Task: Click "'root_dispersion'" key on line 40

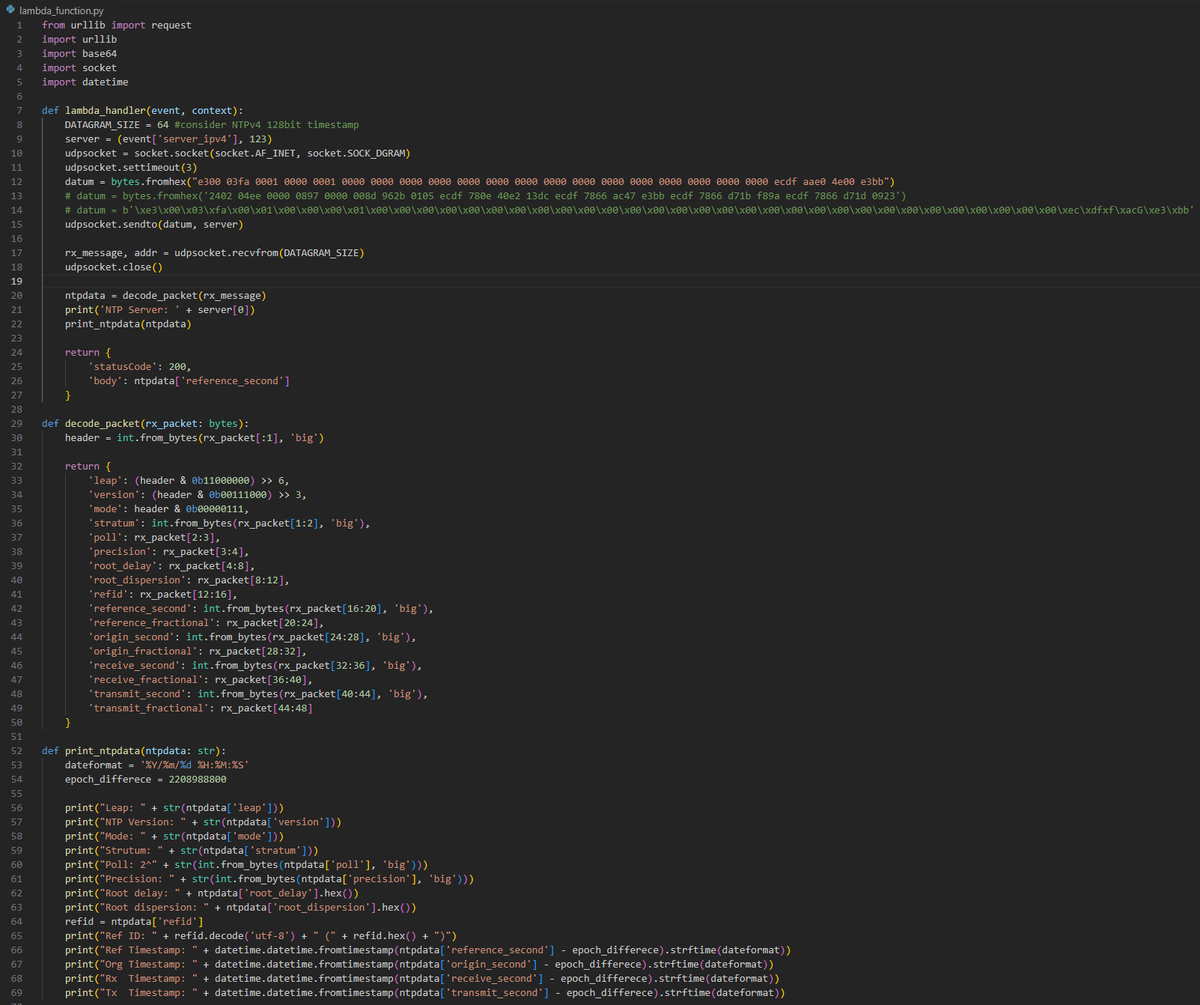Action: coord(137,580)
